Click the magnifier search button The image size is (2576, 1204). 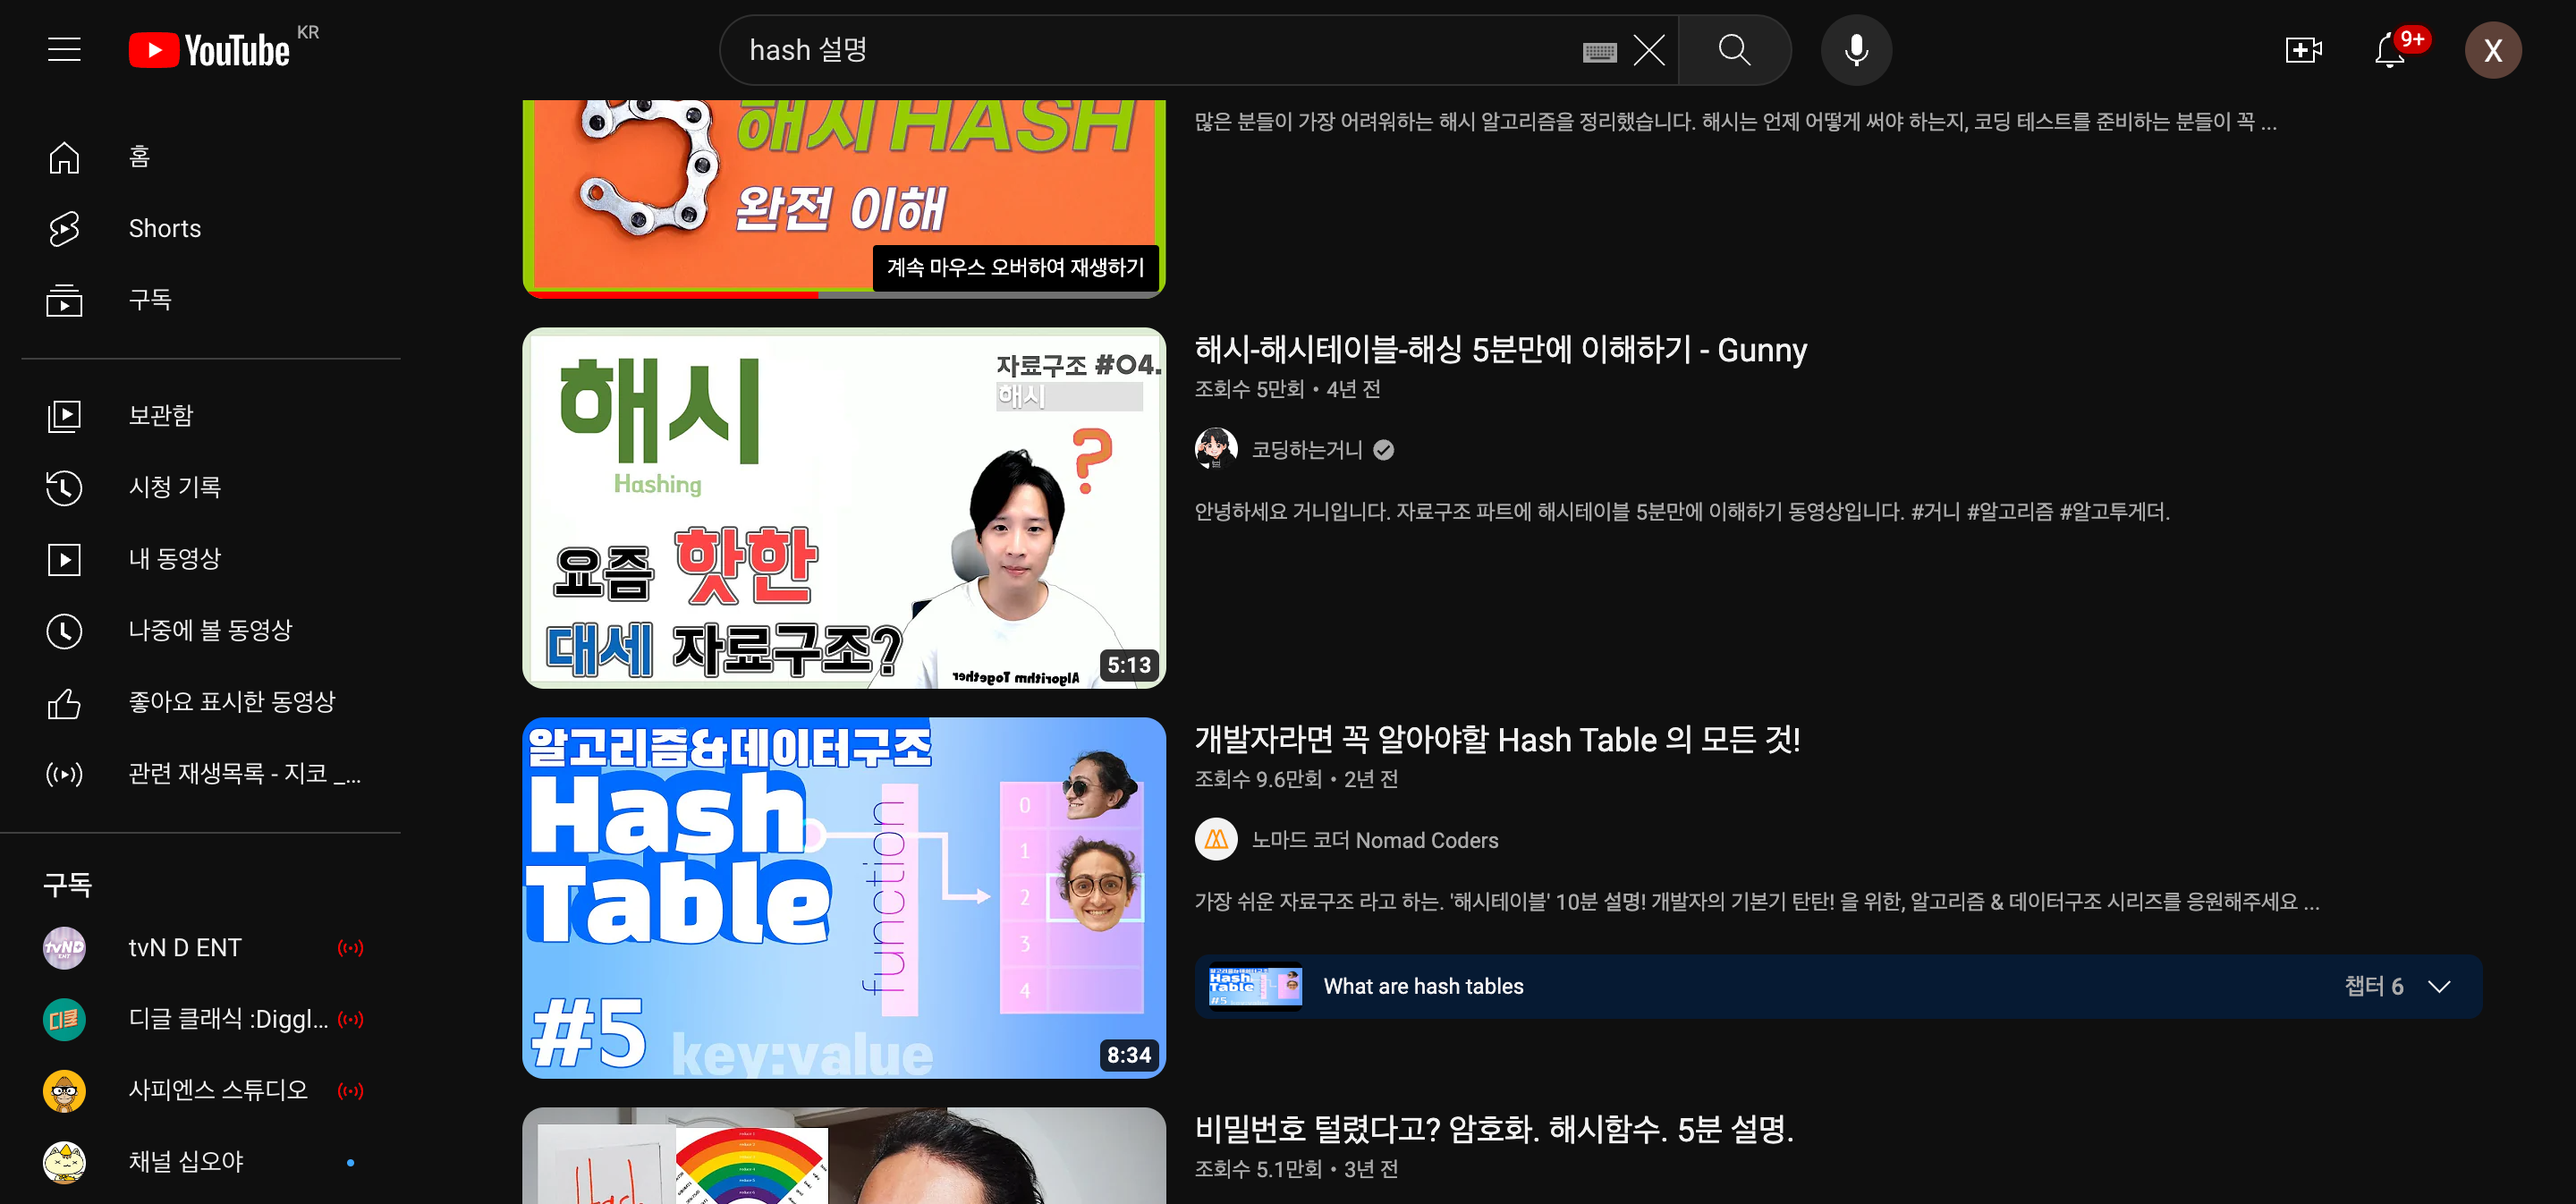1734,50
